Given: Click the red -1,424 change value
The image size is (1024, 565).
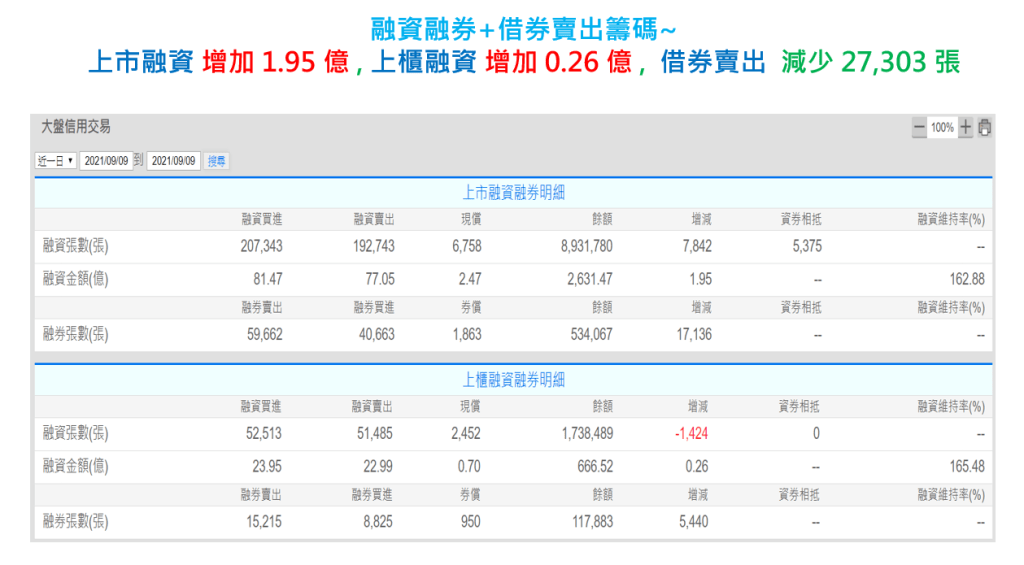Looking at the screenshot, I should [x=692, y=434].
